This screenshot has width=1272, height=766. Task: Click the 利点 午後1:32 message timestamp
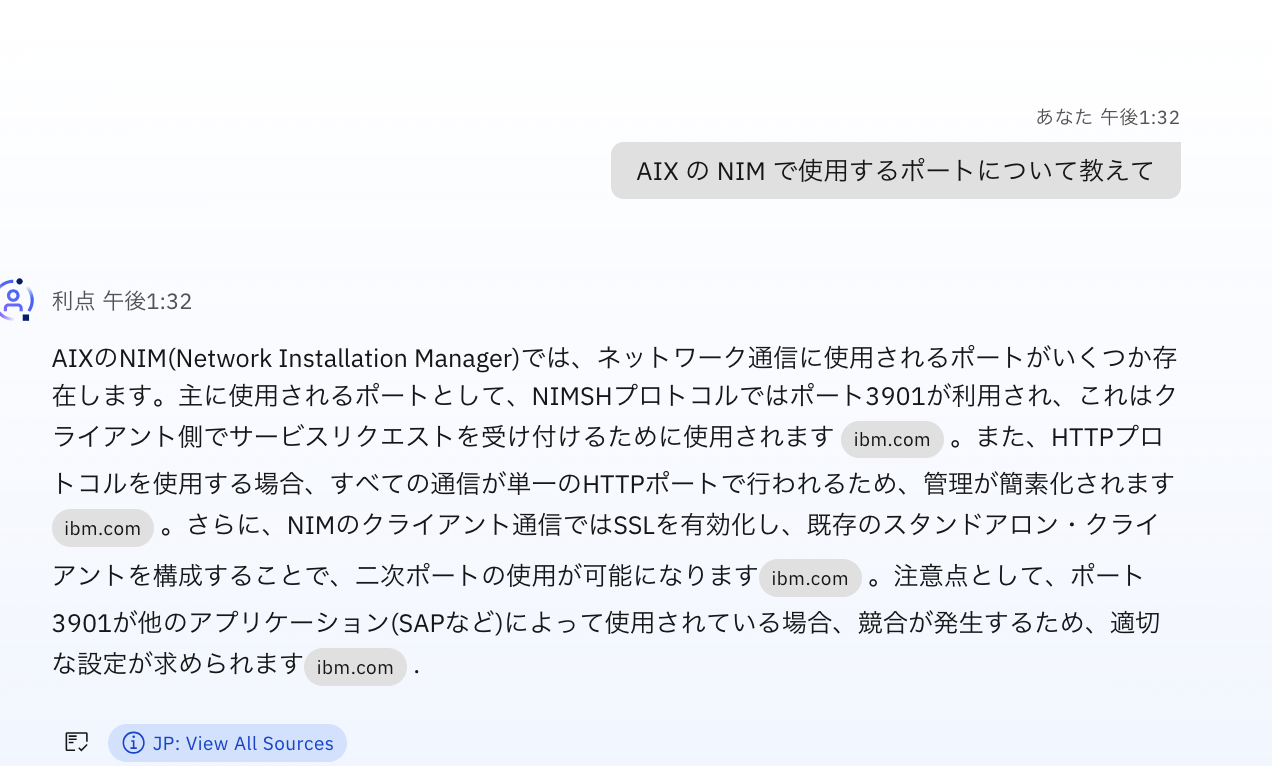click(x=146, y=300)
